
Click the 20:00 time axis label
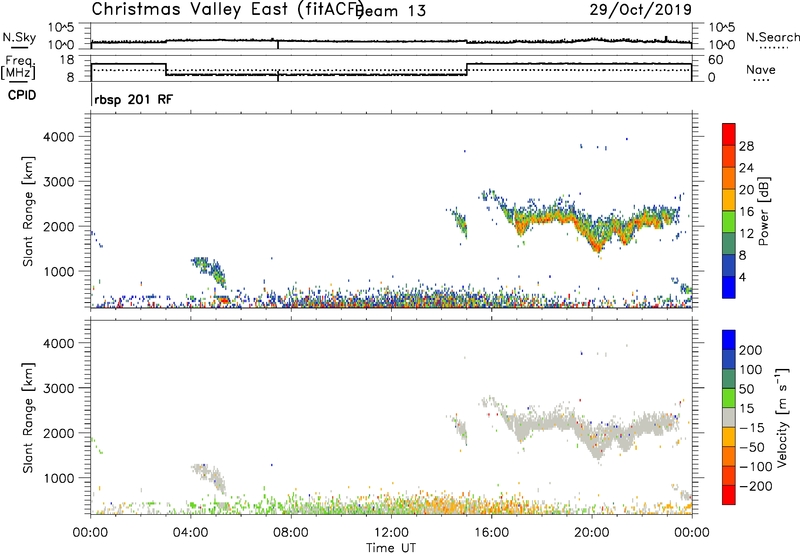coord(592,533)
